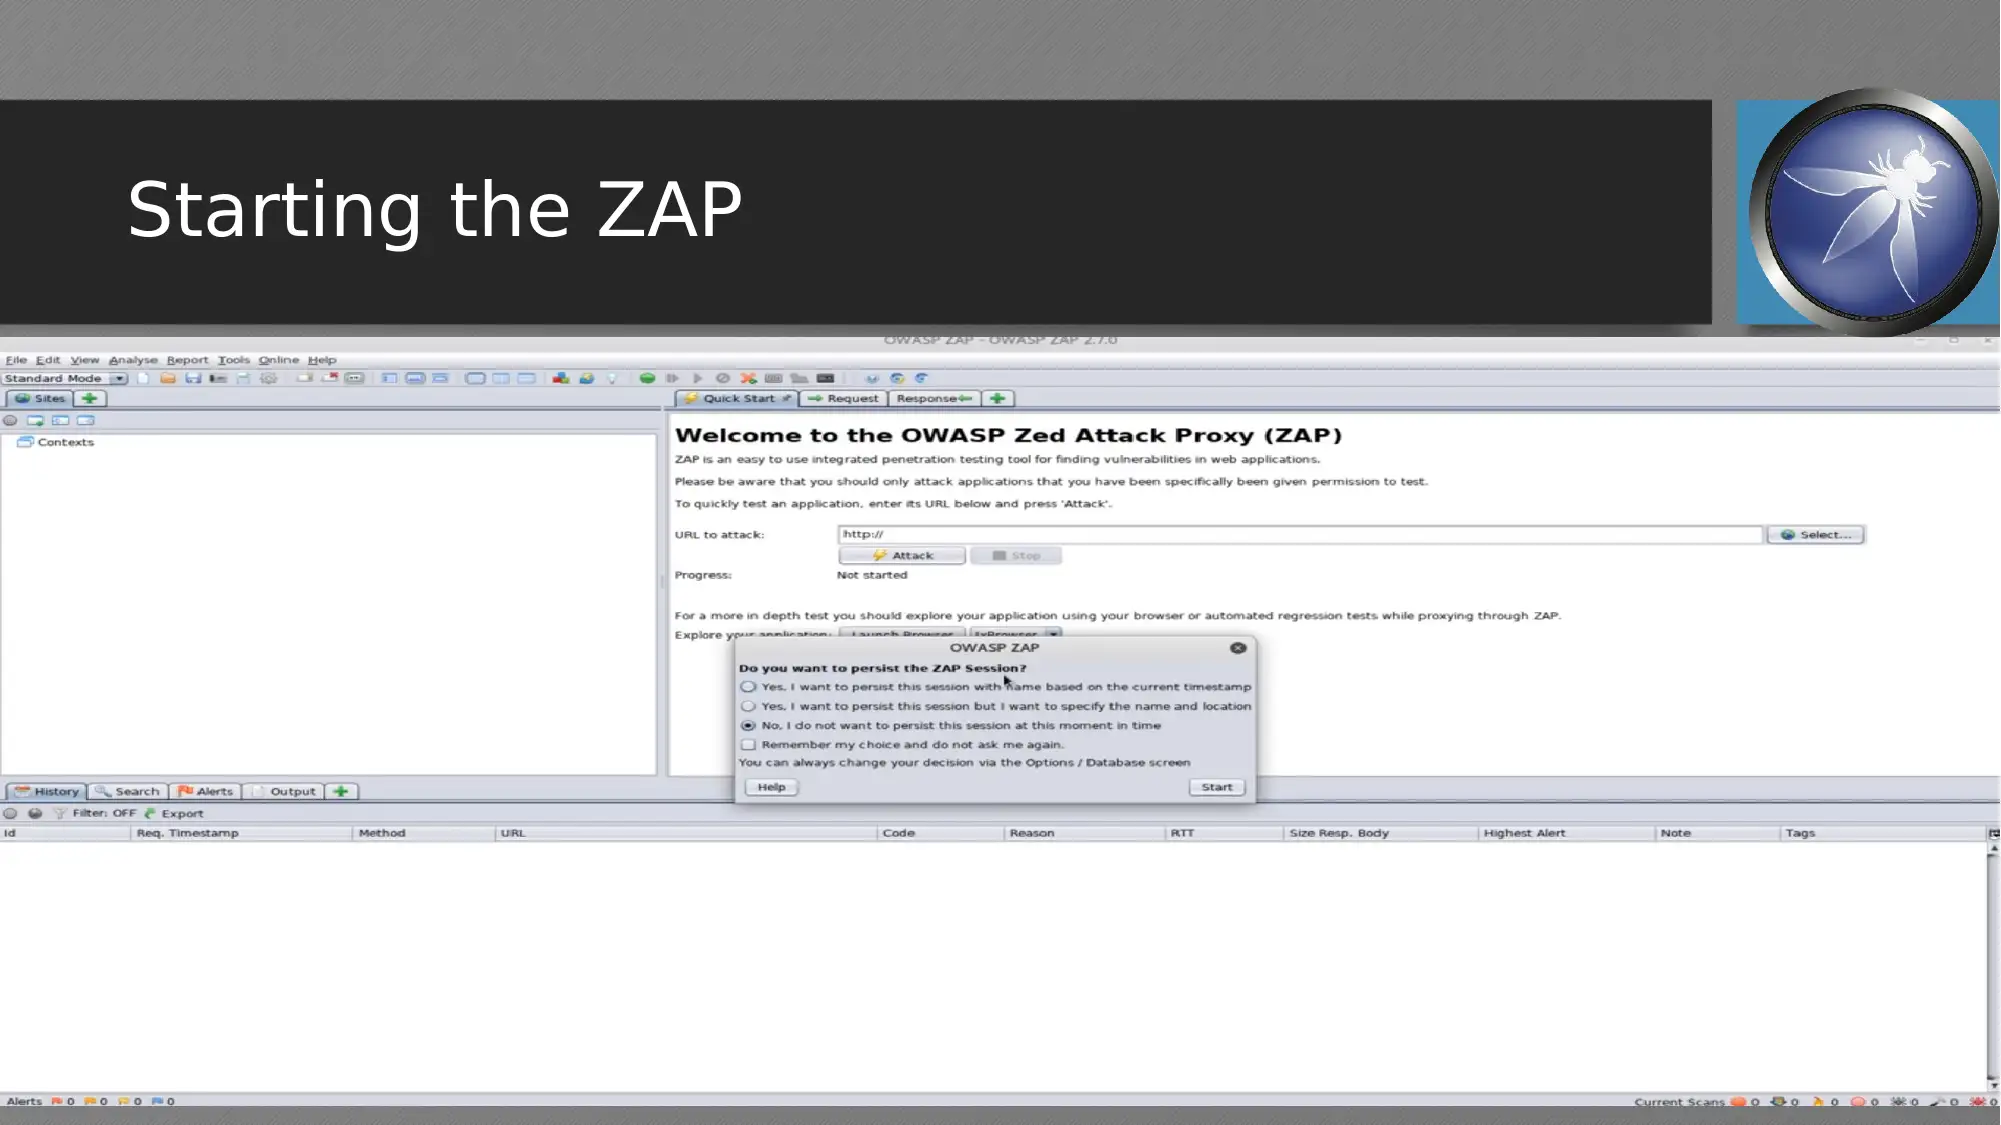Click the New Session toolbar icon
This screenshot has height=1125, width=2001.
click(x=143, y=378)
